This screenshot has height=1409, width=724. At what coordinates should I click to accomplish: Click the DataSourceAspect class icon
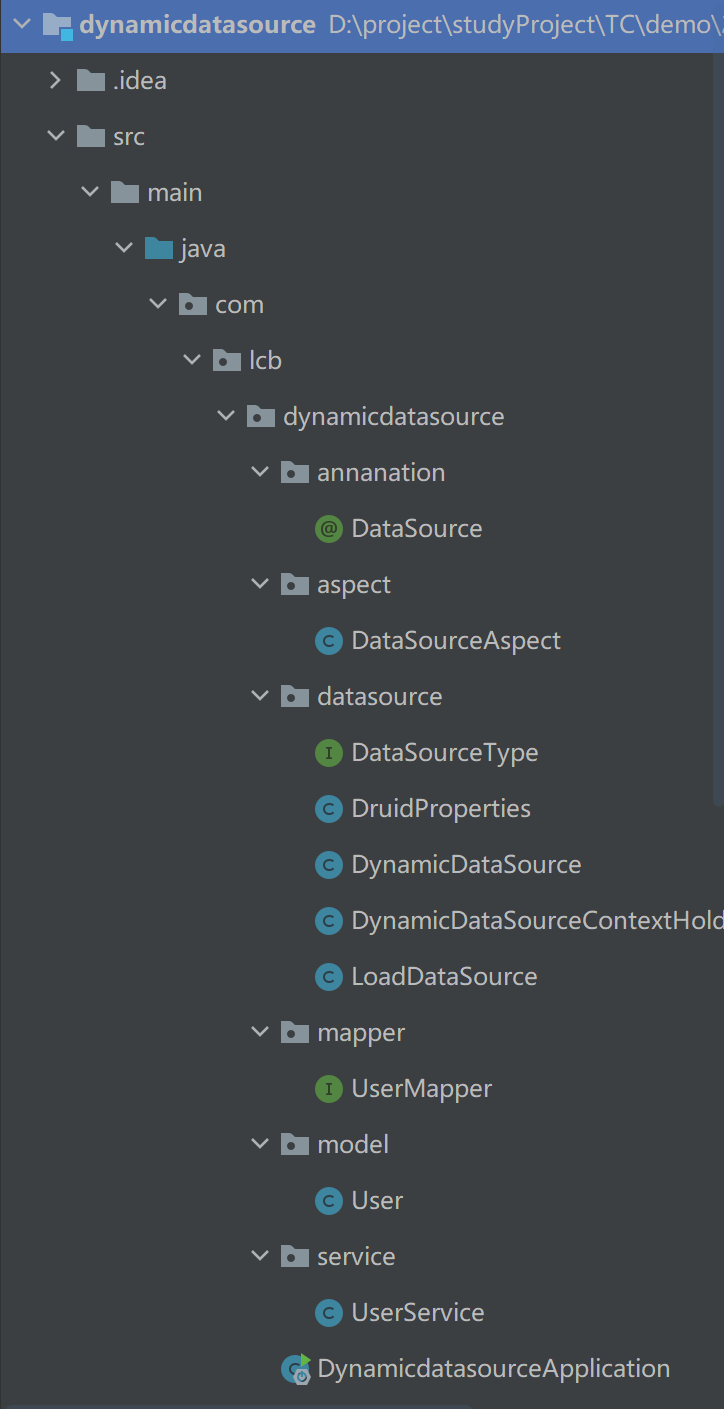click(x=328, y=641)
